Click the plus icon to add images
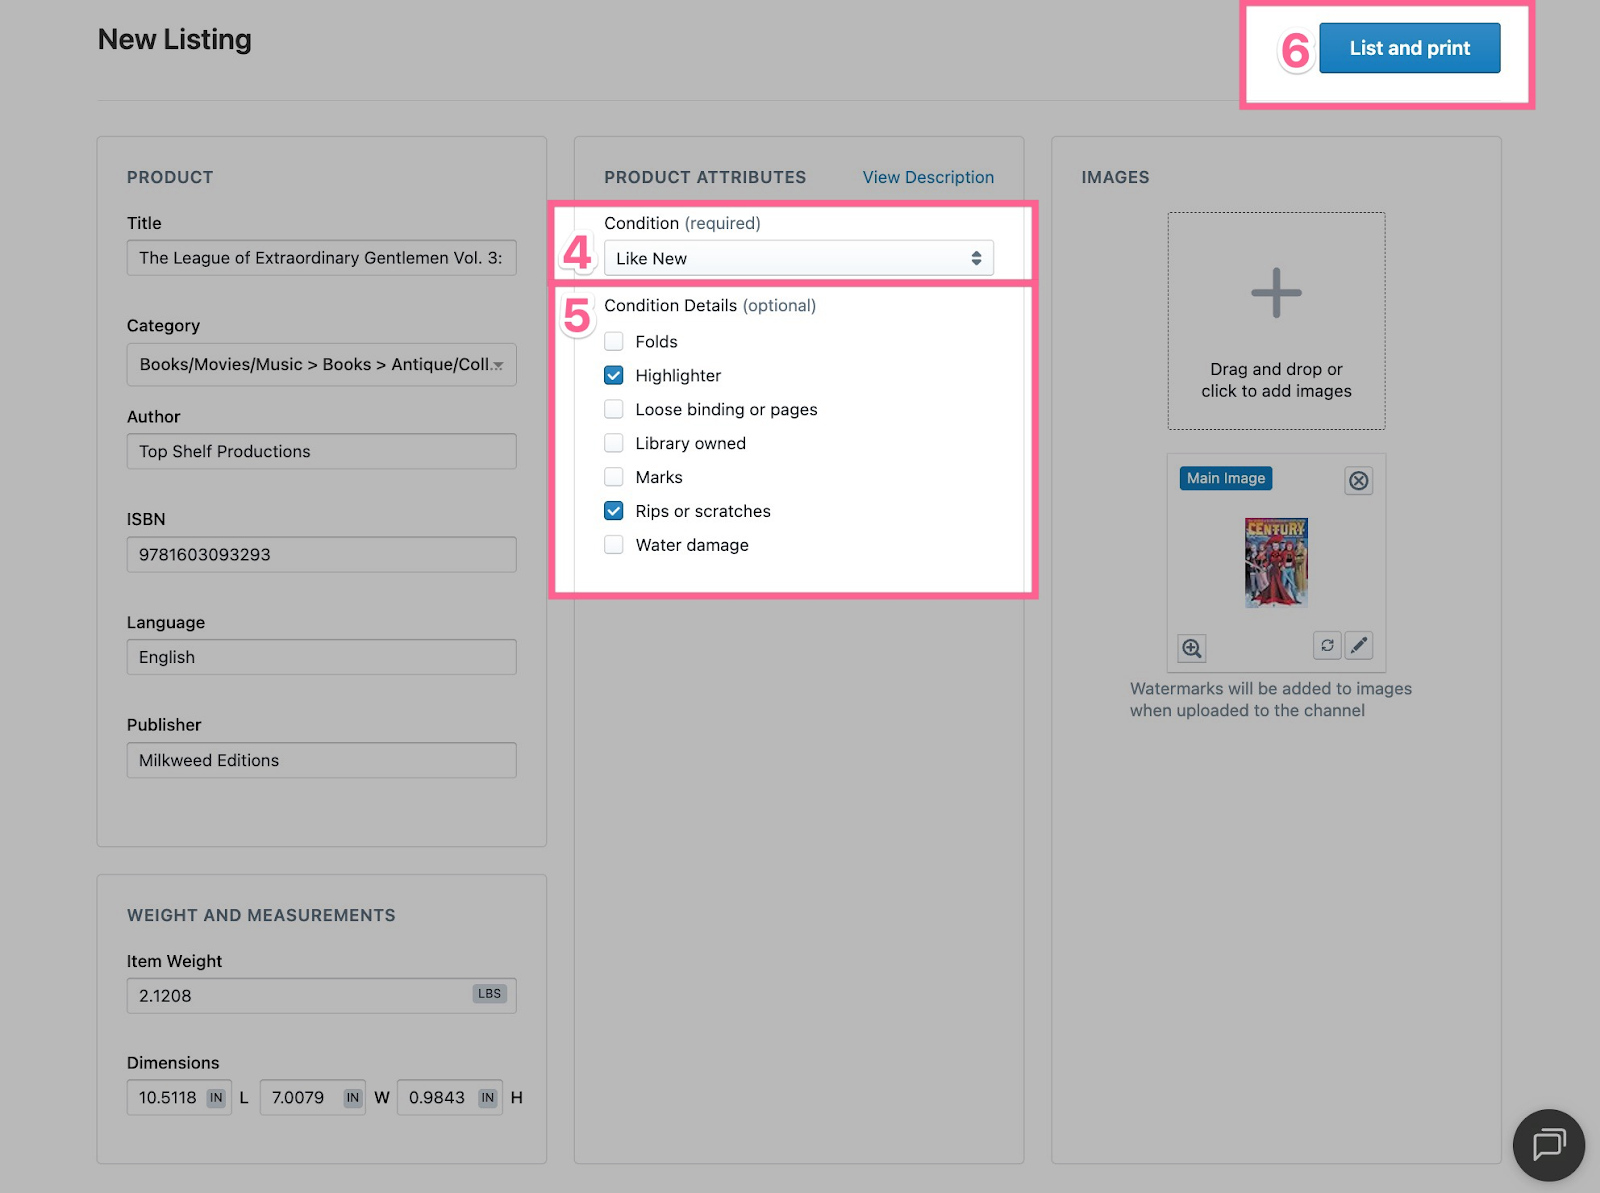 (1276, 294)
